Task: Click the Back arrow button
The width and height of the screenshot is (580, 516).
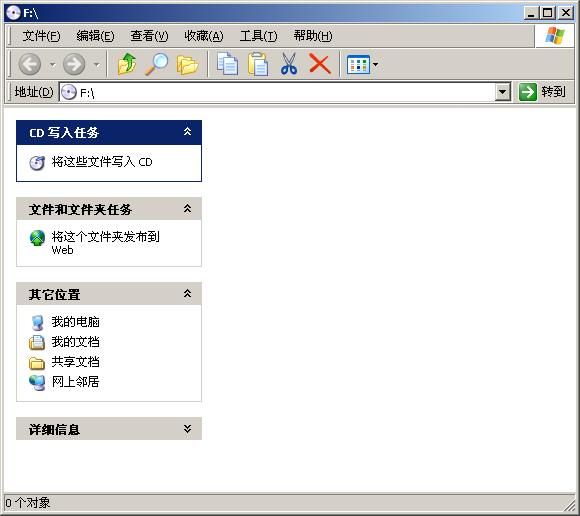Action: click(x=30, y=64)
